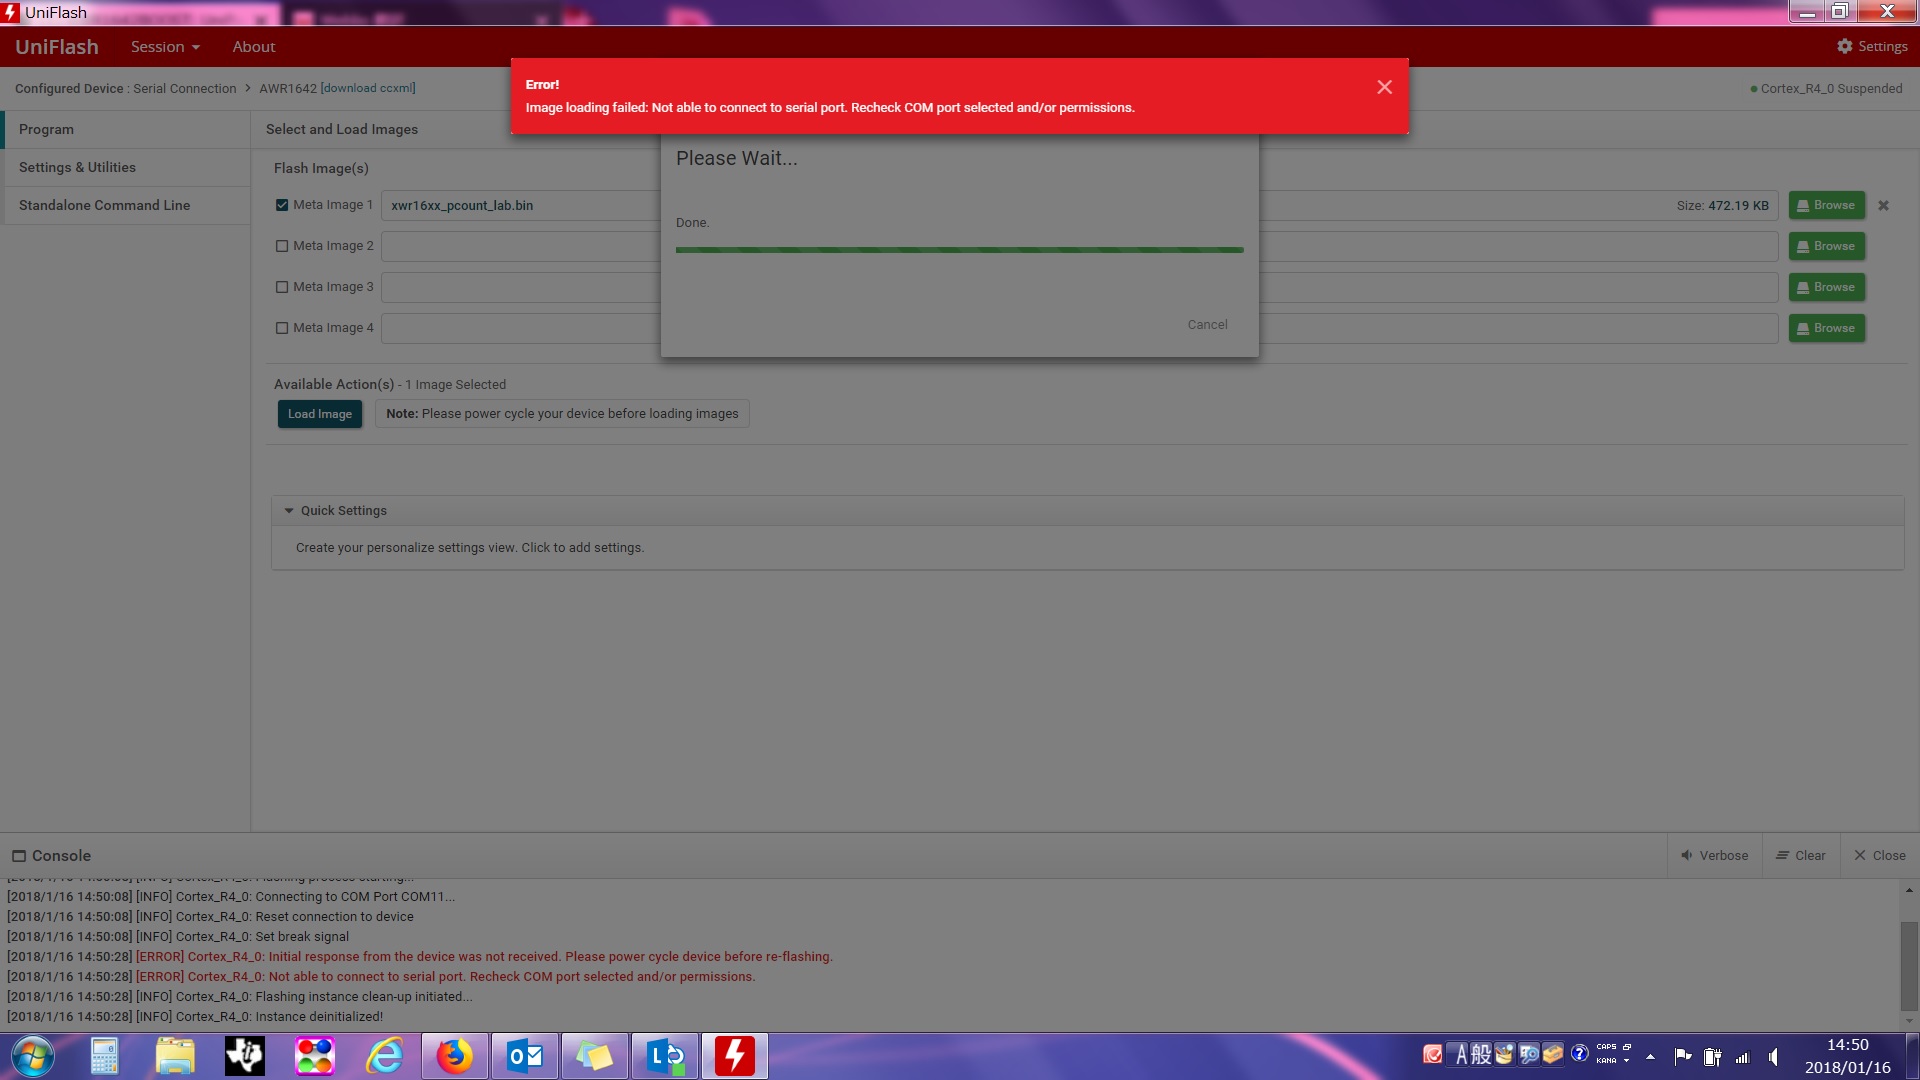The height and width of the screenshot is (1080, 1920).
Task: Dismiss the red error banner
Action: [1384, 88]
